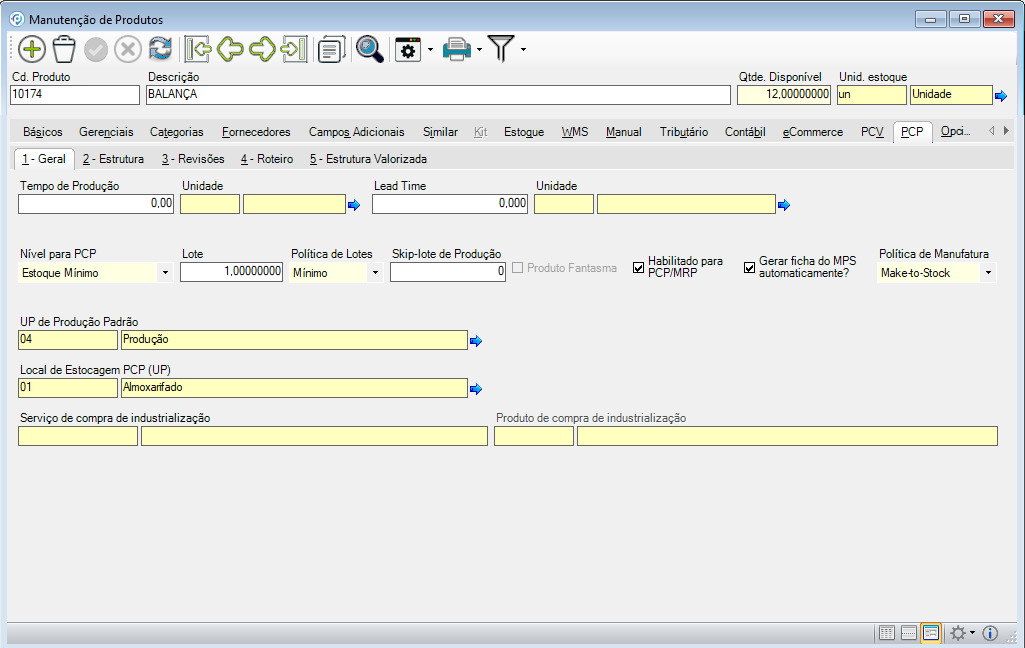This screenshot has height=648, width=1025.
Task: Click the Serviço de compra de industrialização code field
Action: (78, 436)
